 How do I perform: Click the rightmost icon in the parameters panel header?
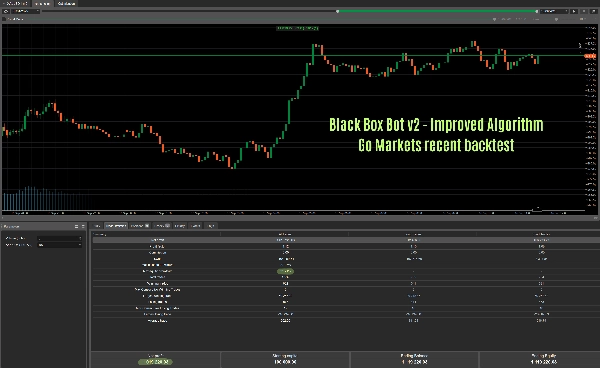point(83,226)
